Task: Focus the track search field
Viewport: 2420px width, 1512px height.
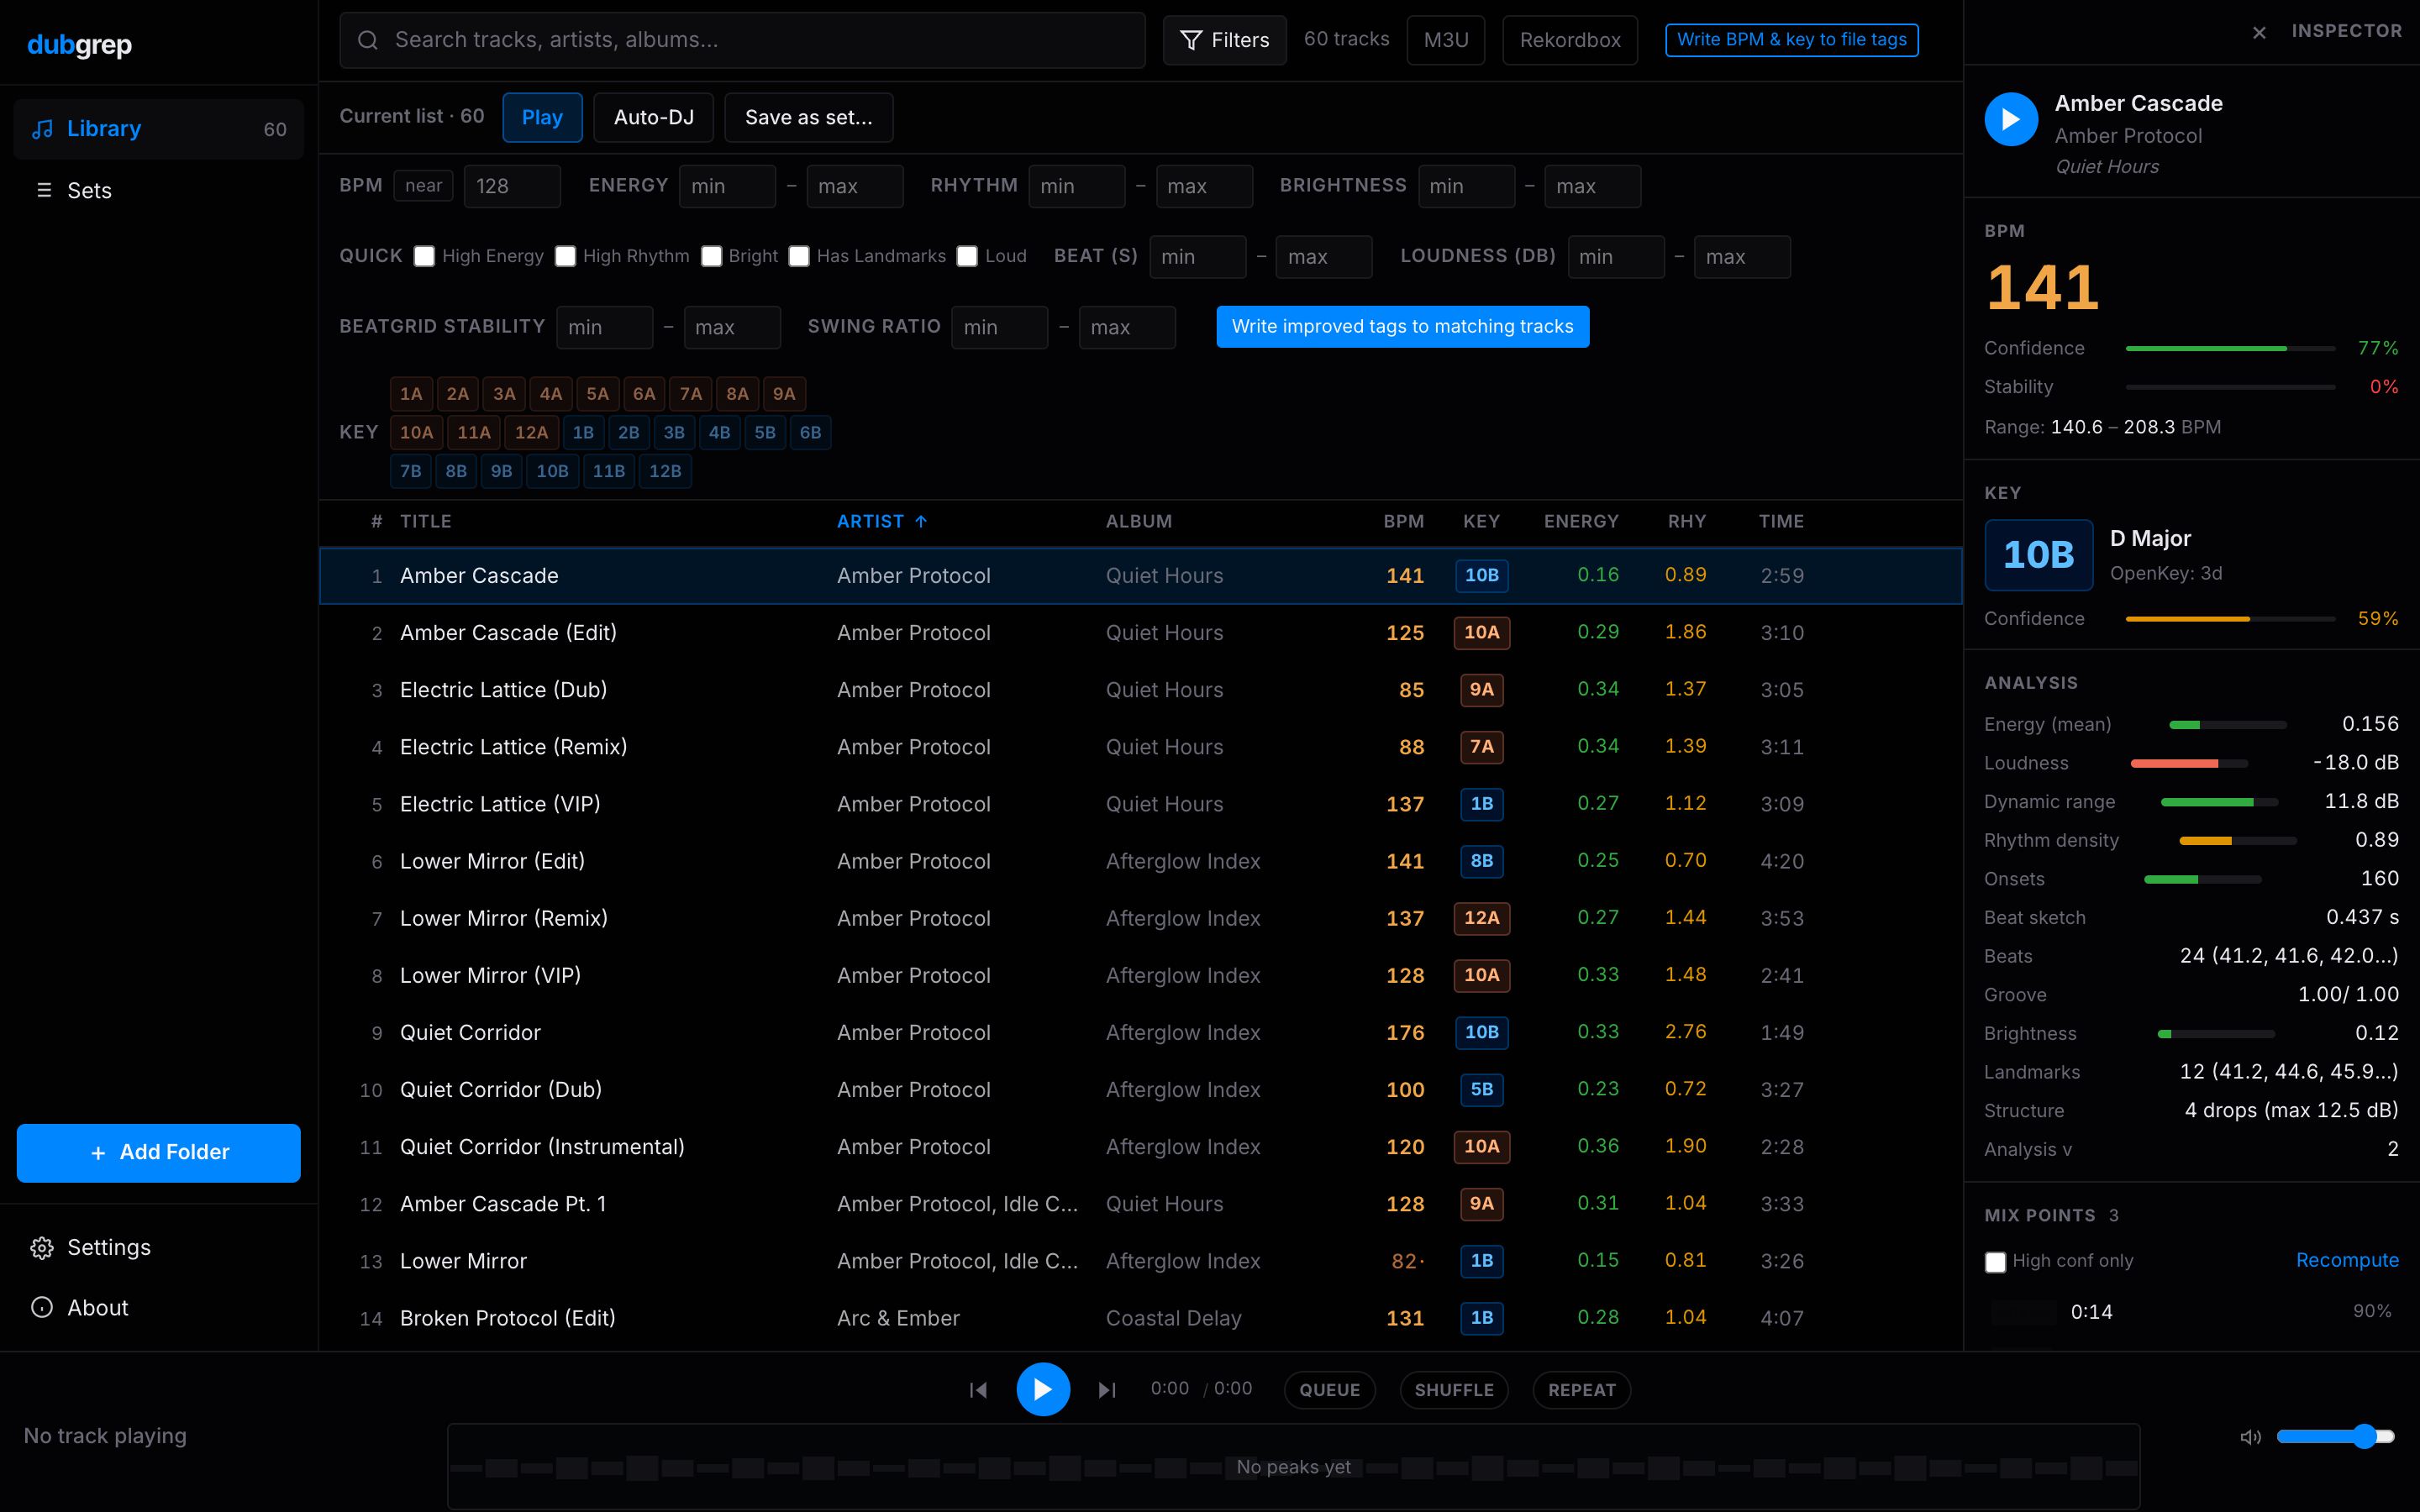Action: coord(742,40)
